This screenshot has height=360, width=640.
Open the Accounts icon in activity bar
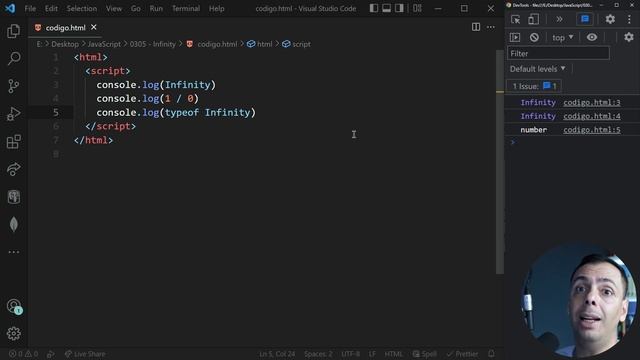pyautogui.click(x=14, y=306)
